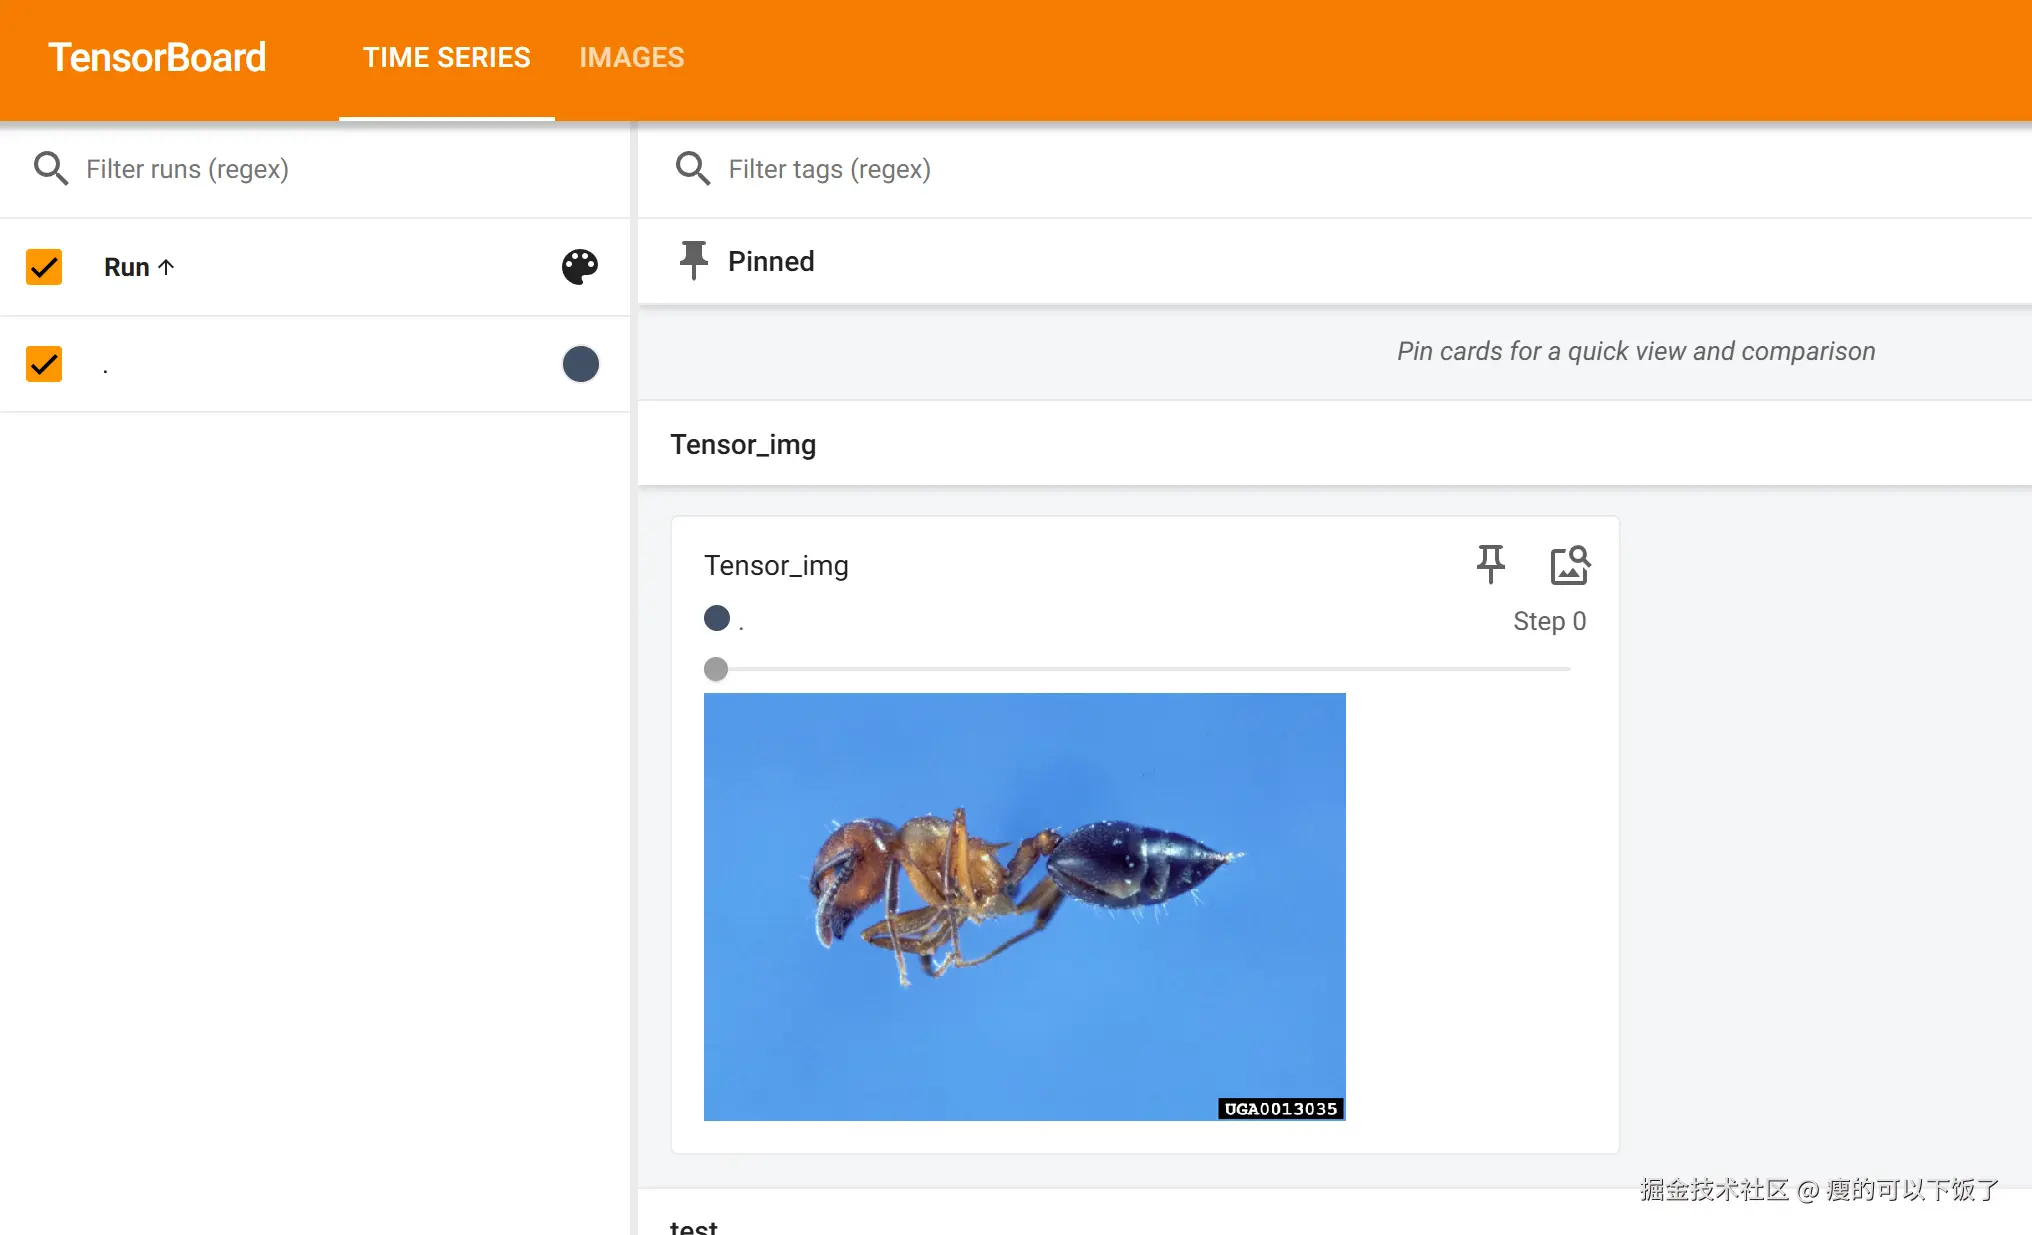
Task: Show actual image size icon
Action: click(1569, 564)
